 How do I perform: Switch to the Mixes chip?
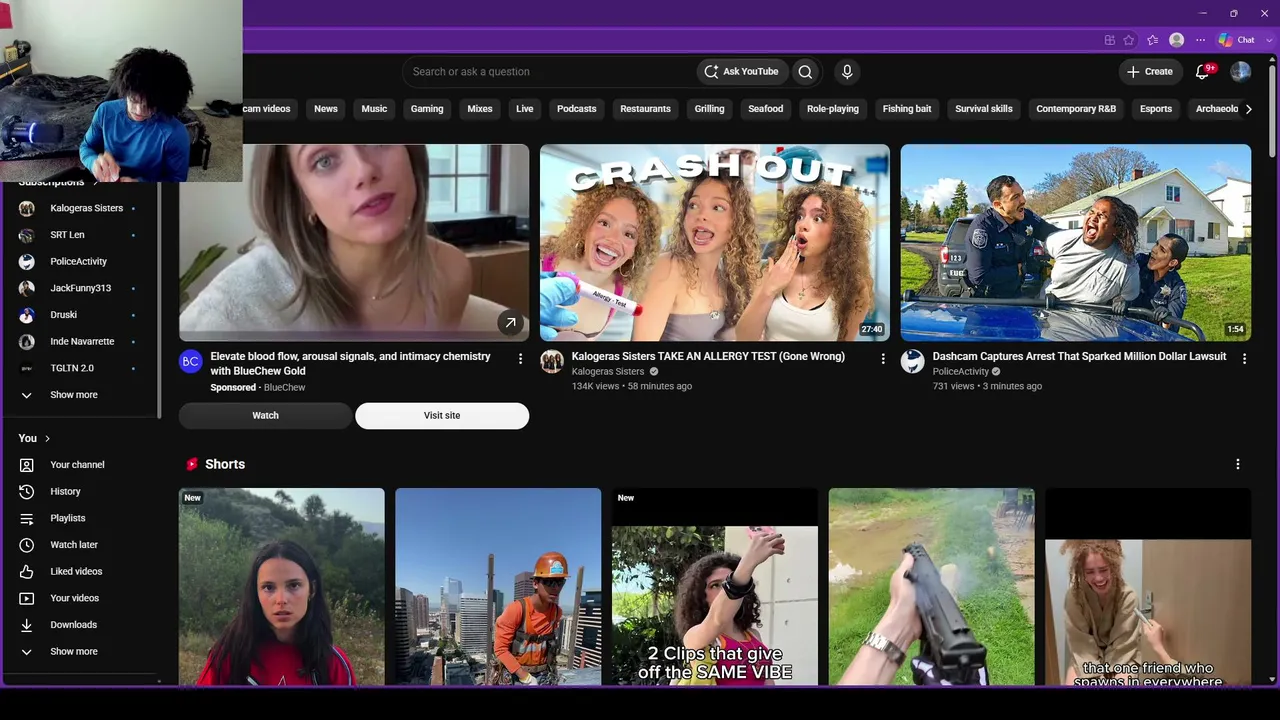[480, 109]
